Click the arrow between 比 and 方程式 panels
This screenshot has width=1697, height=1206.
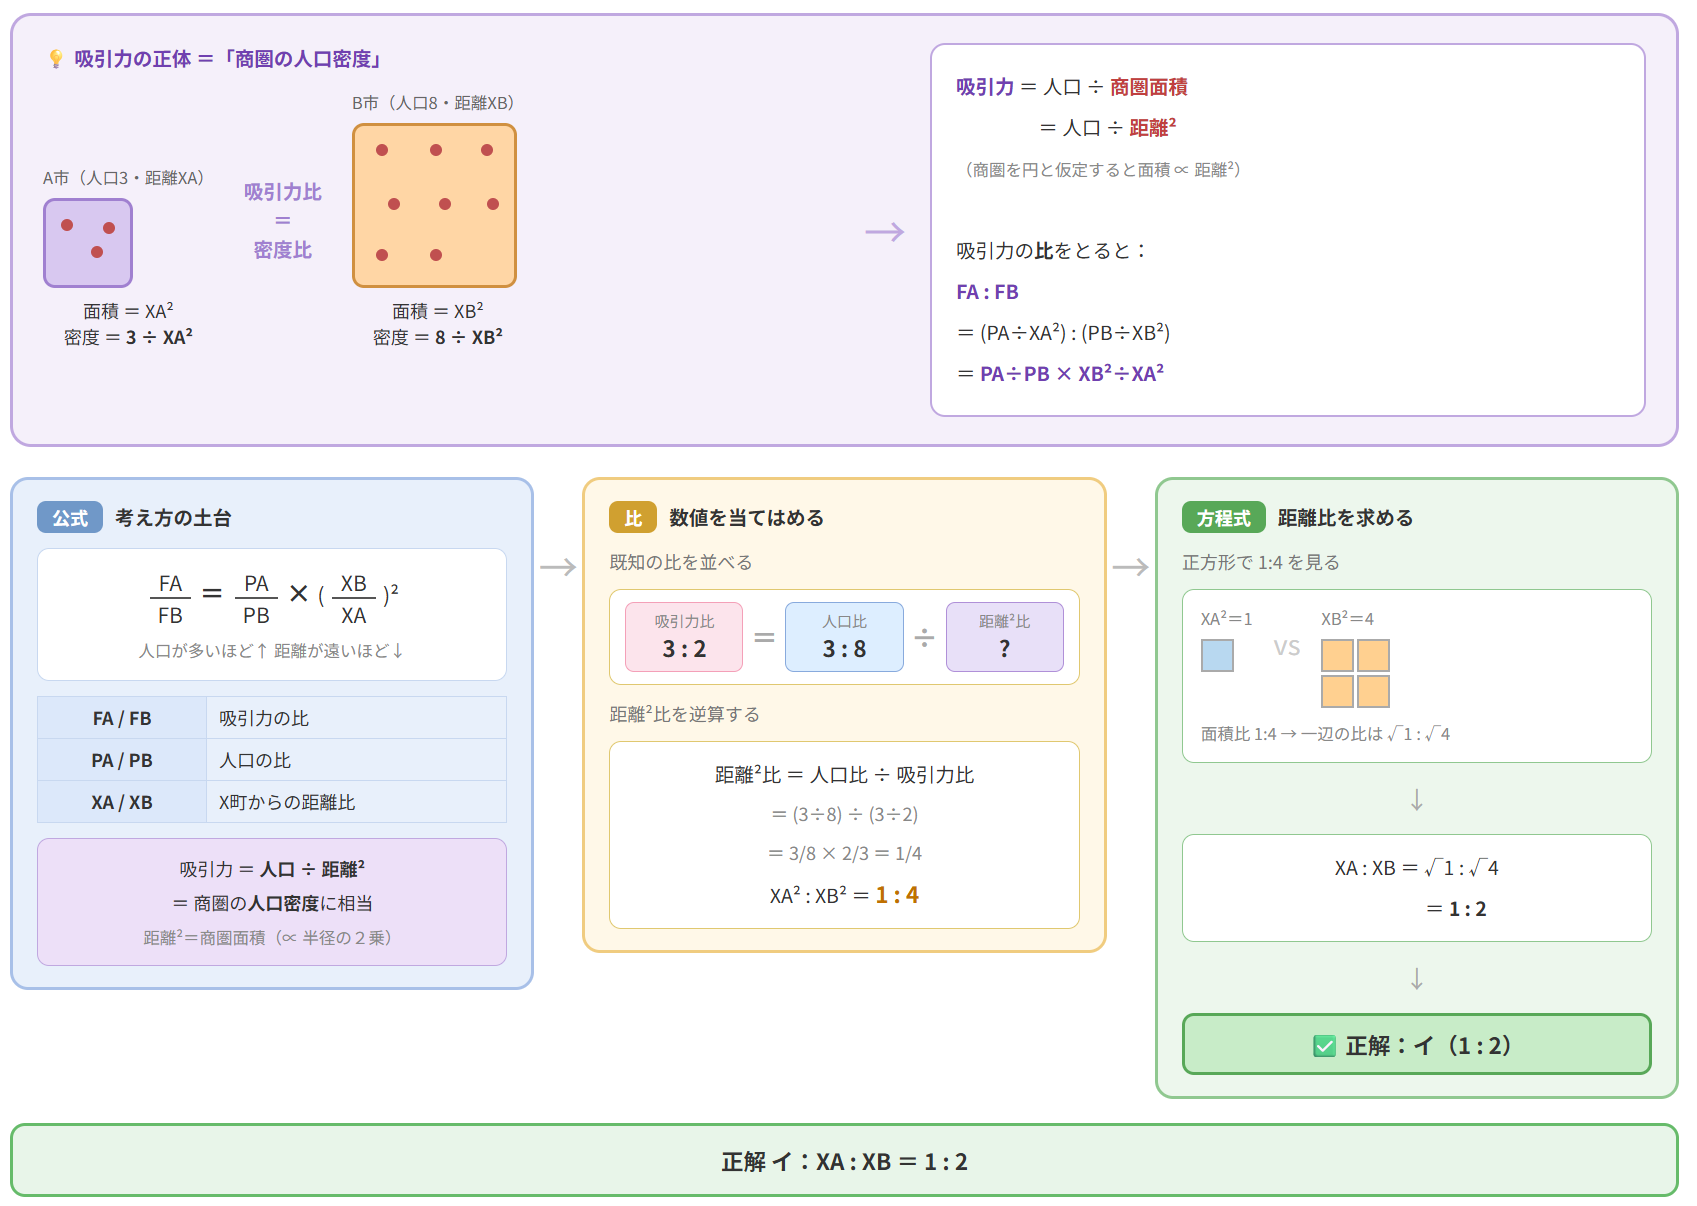pyautogui.click(x=1130, y=567)
